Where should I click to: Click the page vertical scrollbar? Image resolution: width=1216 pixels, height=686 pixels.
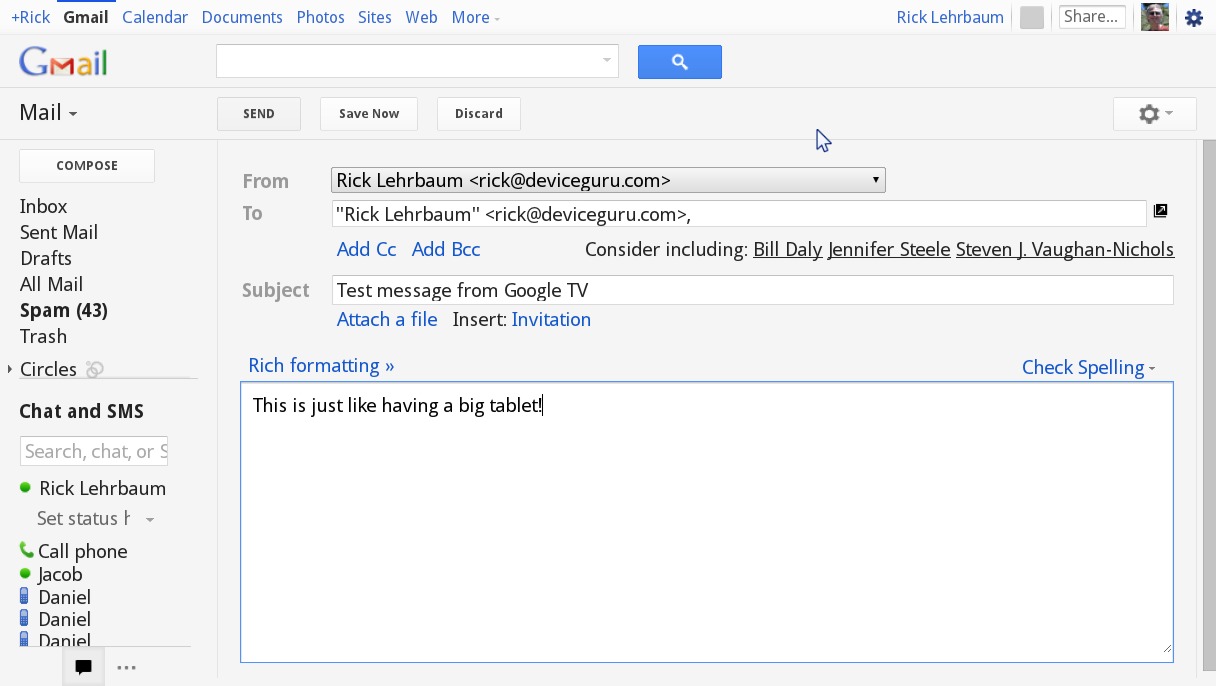[x=1208, y=405]
